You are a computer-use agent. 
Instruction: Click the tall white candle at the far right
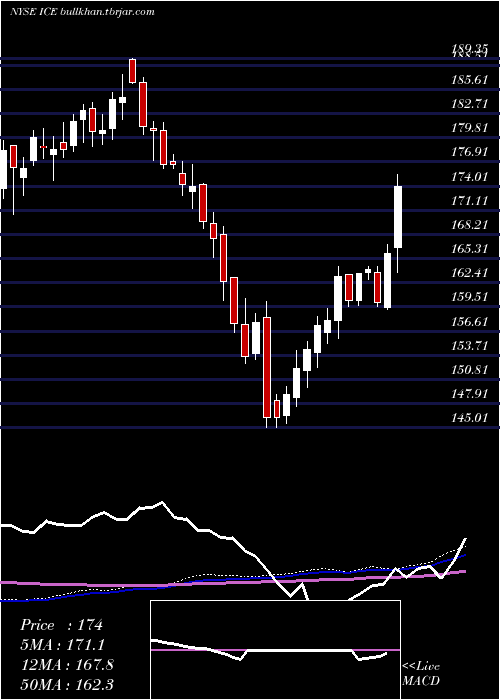(398, 217)
